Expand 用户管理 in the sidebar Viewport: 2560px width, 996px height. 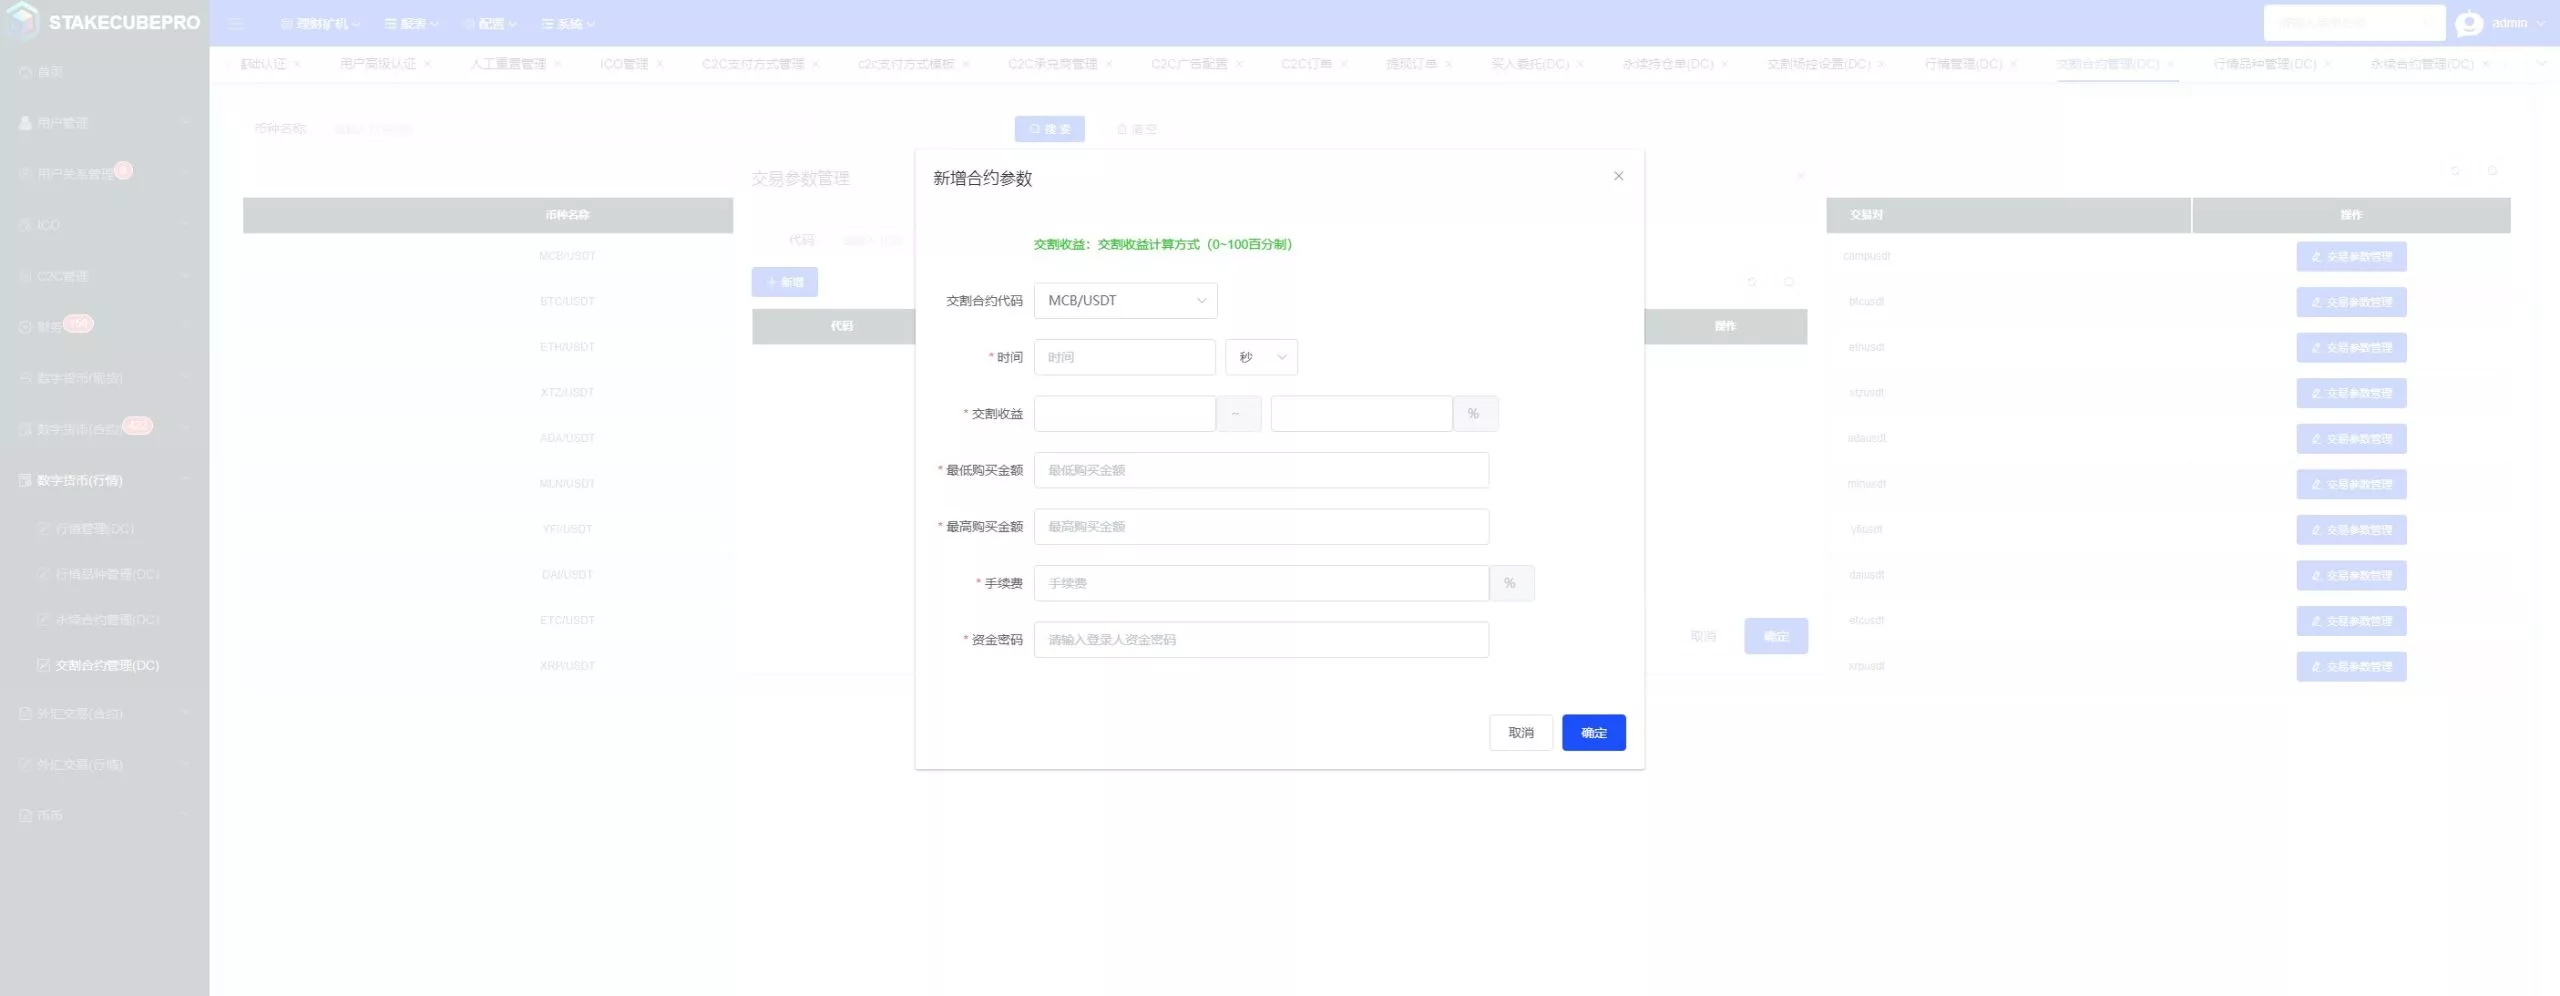tap(104, 123)
